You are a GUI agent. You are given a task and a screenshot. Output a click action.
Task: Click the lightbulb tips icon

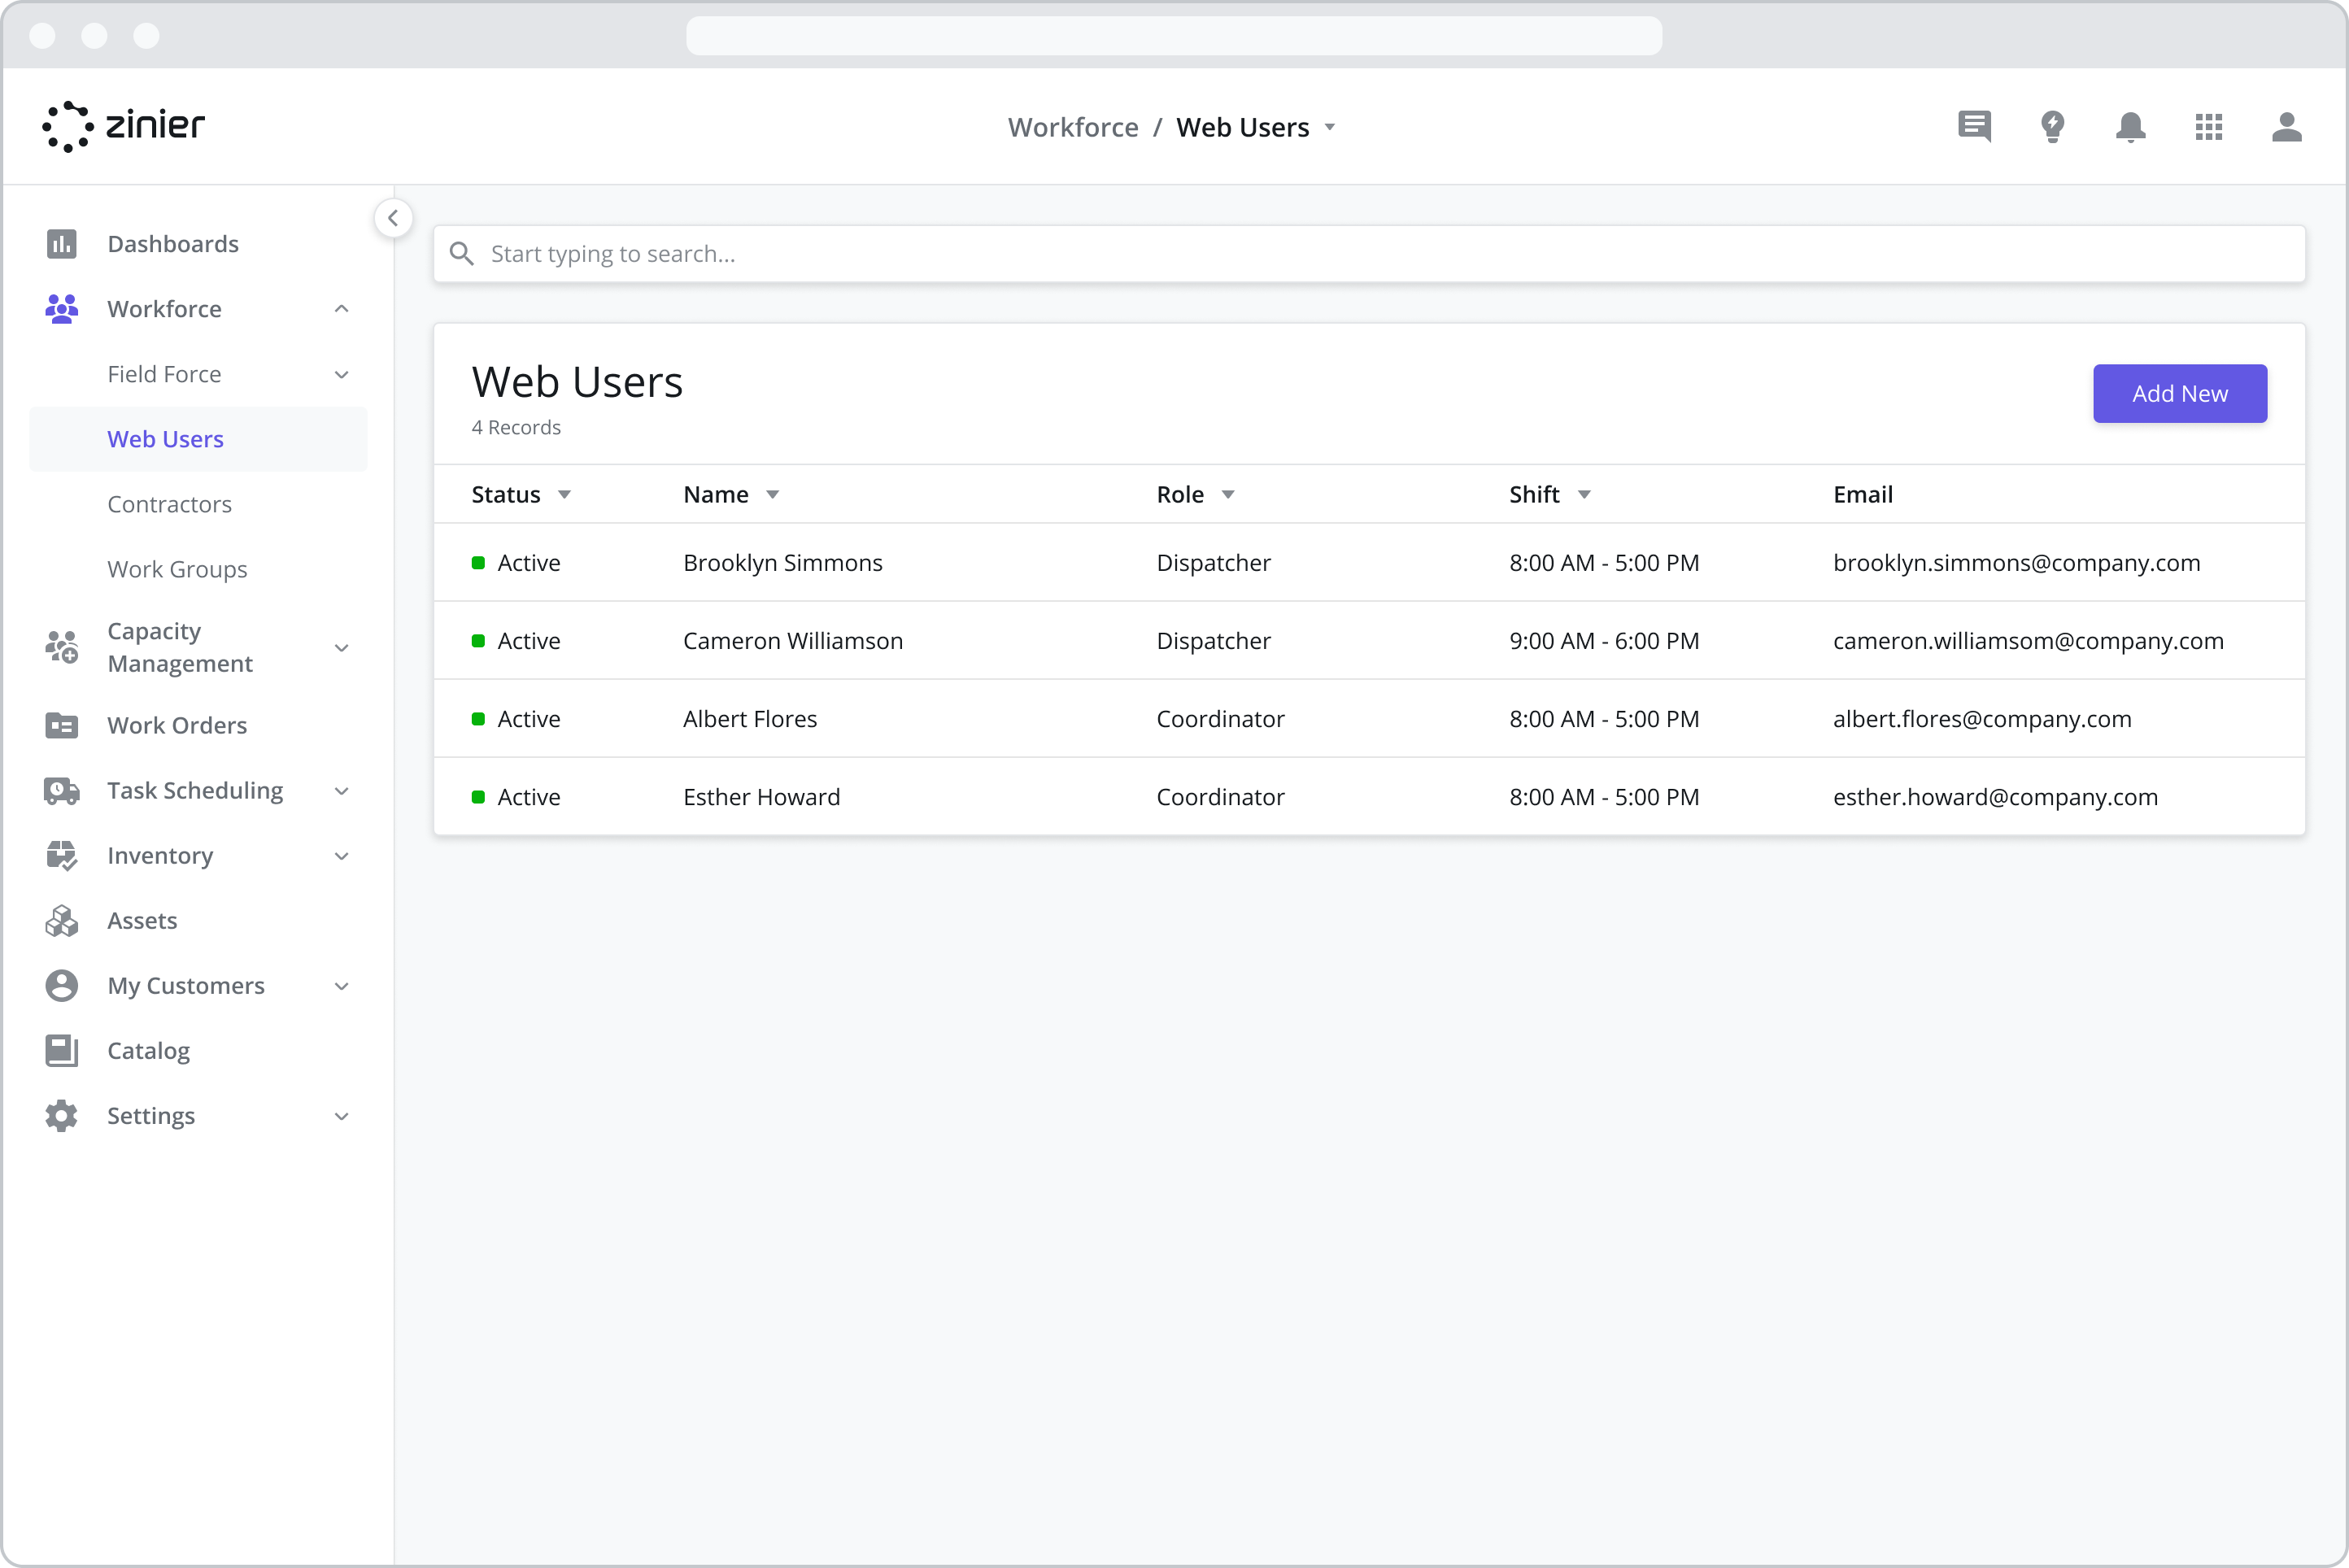[x=2052, y=127]
